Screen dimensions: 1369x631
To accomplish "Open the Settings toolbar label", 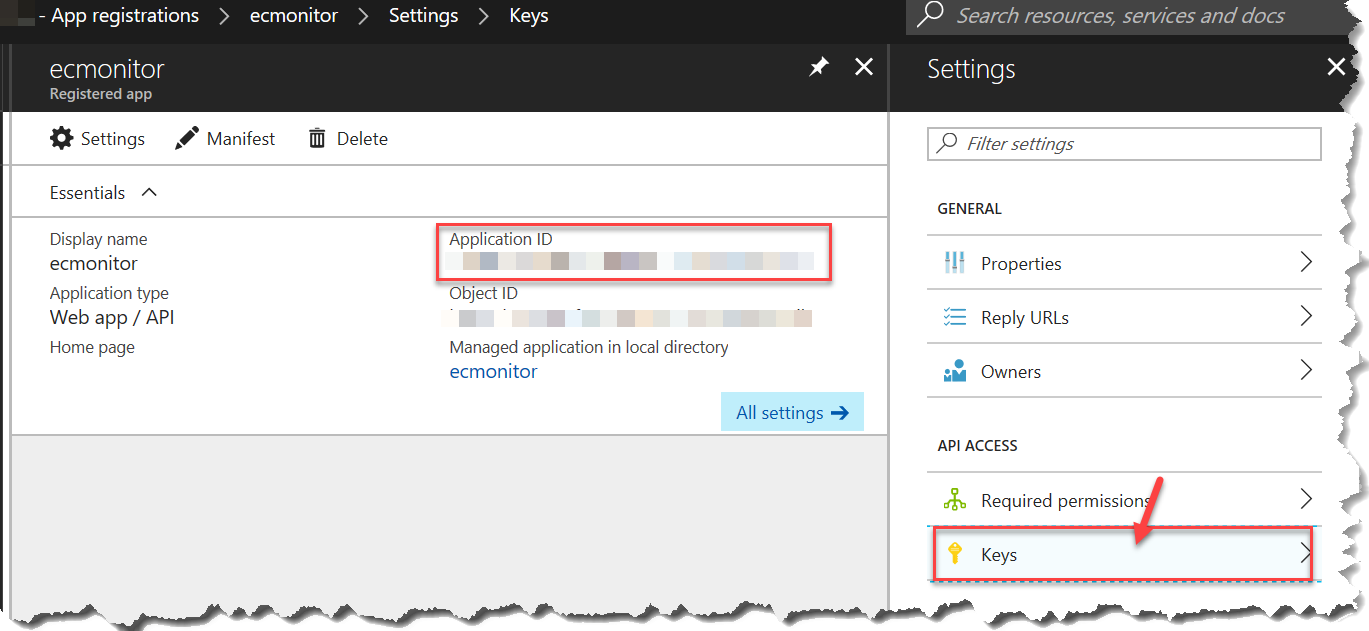I will [113, 139].
